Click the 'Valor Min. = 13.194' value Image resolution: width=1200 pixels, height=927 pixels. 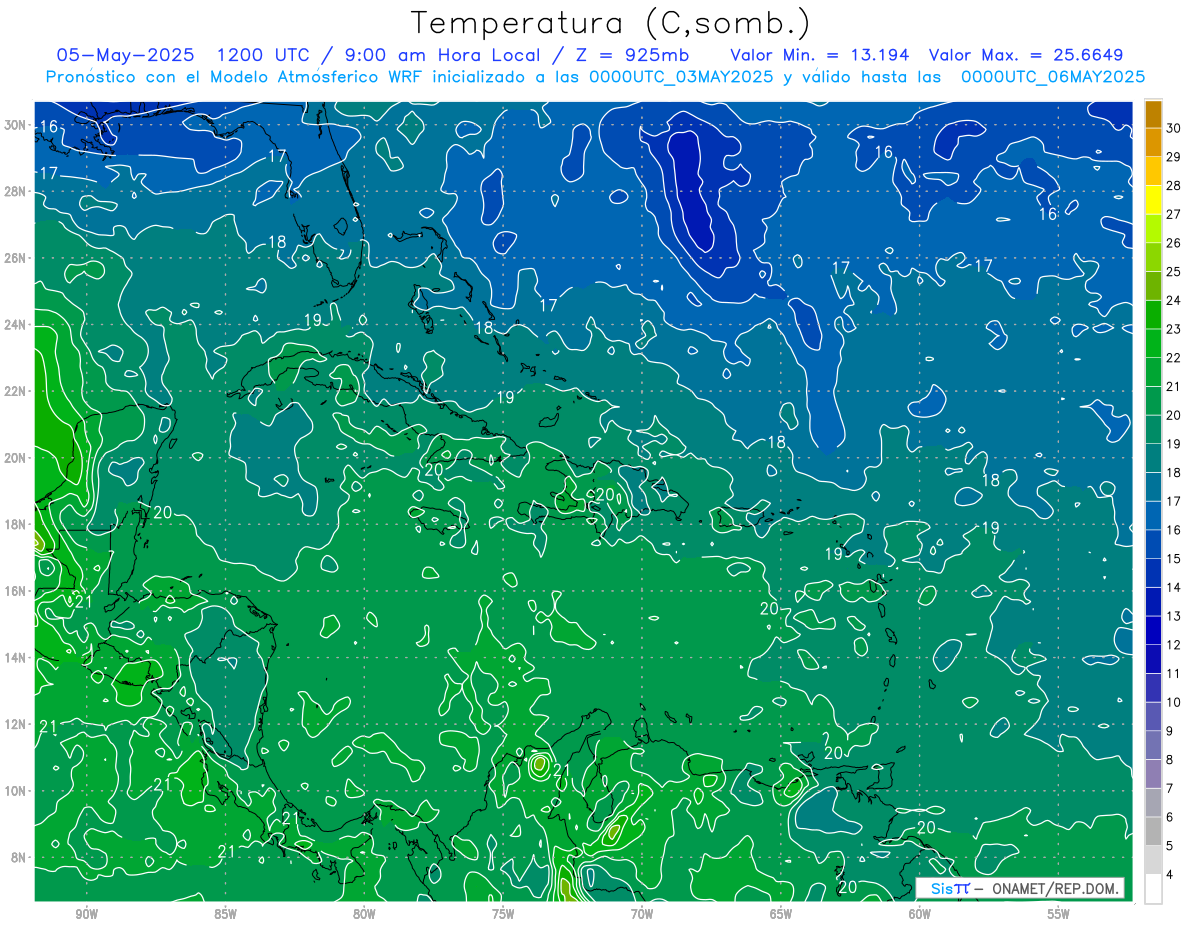pyautogui.click(x=820, y=55)
